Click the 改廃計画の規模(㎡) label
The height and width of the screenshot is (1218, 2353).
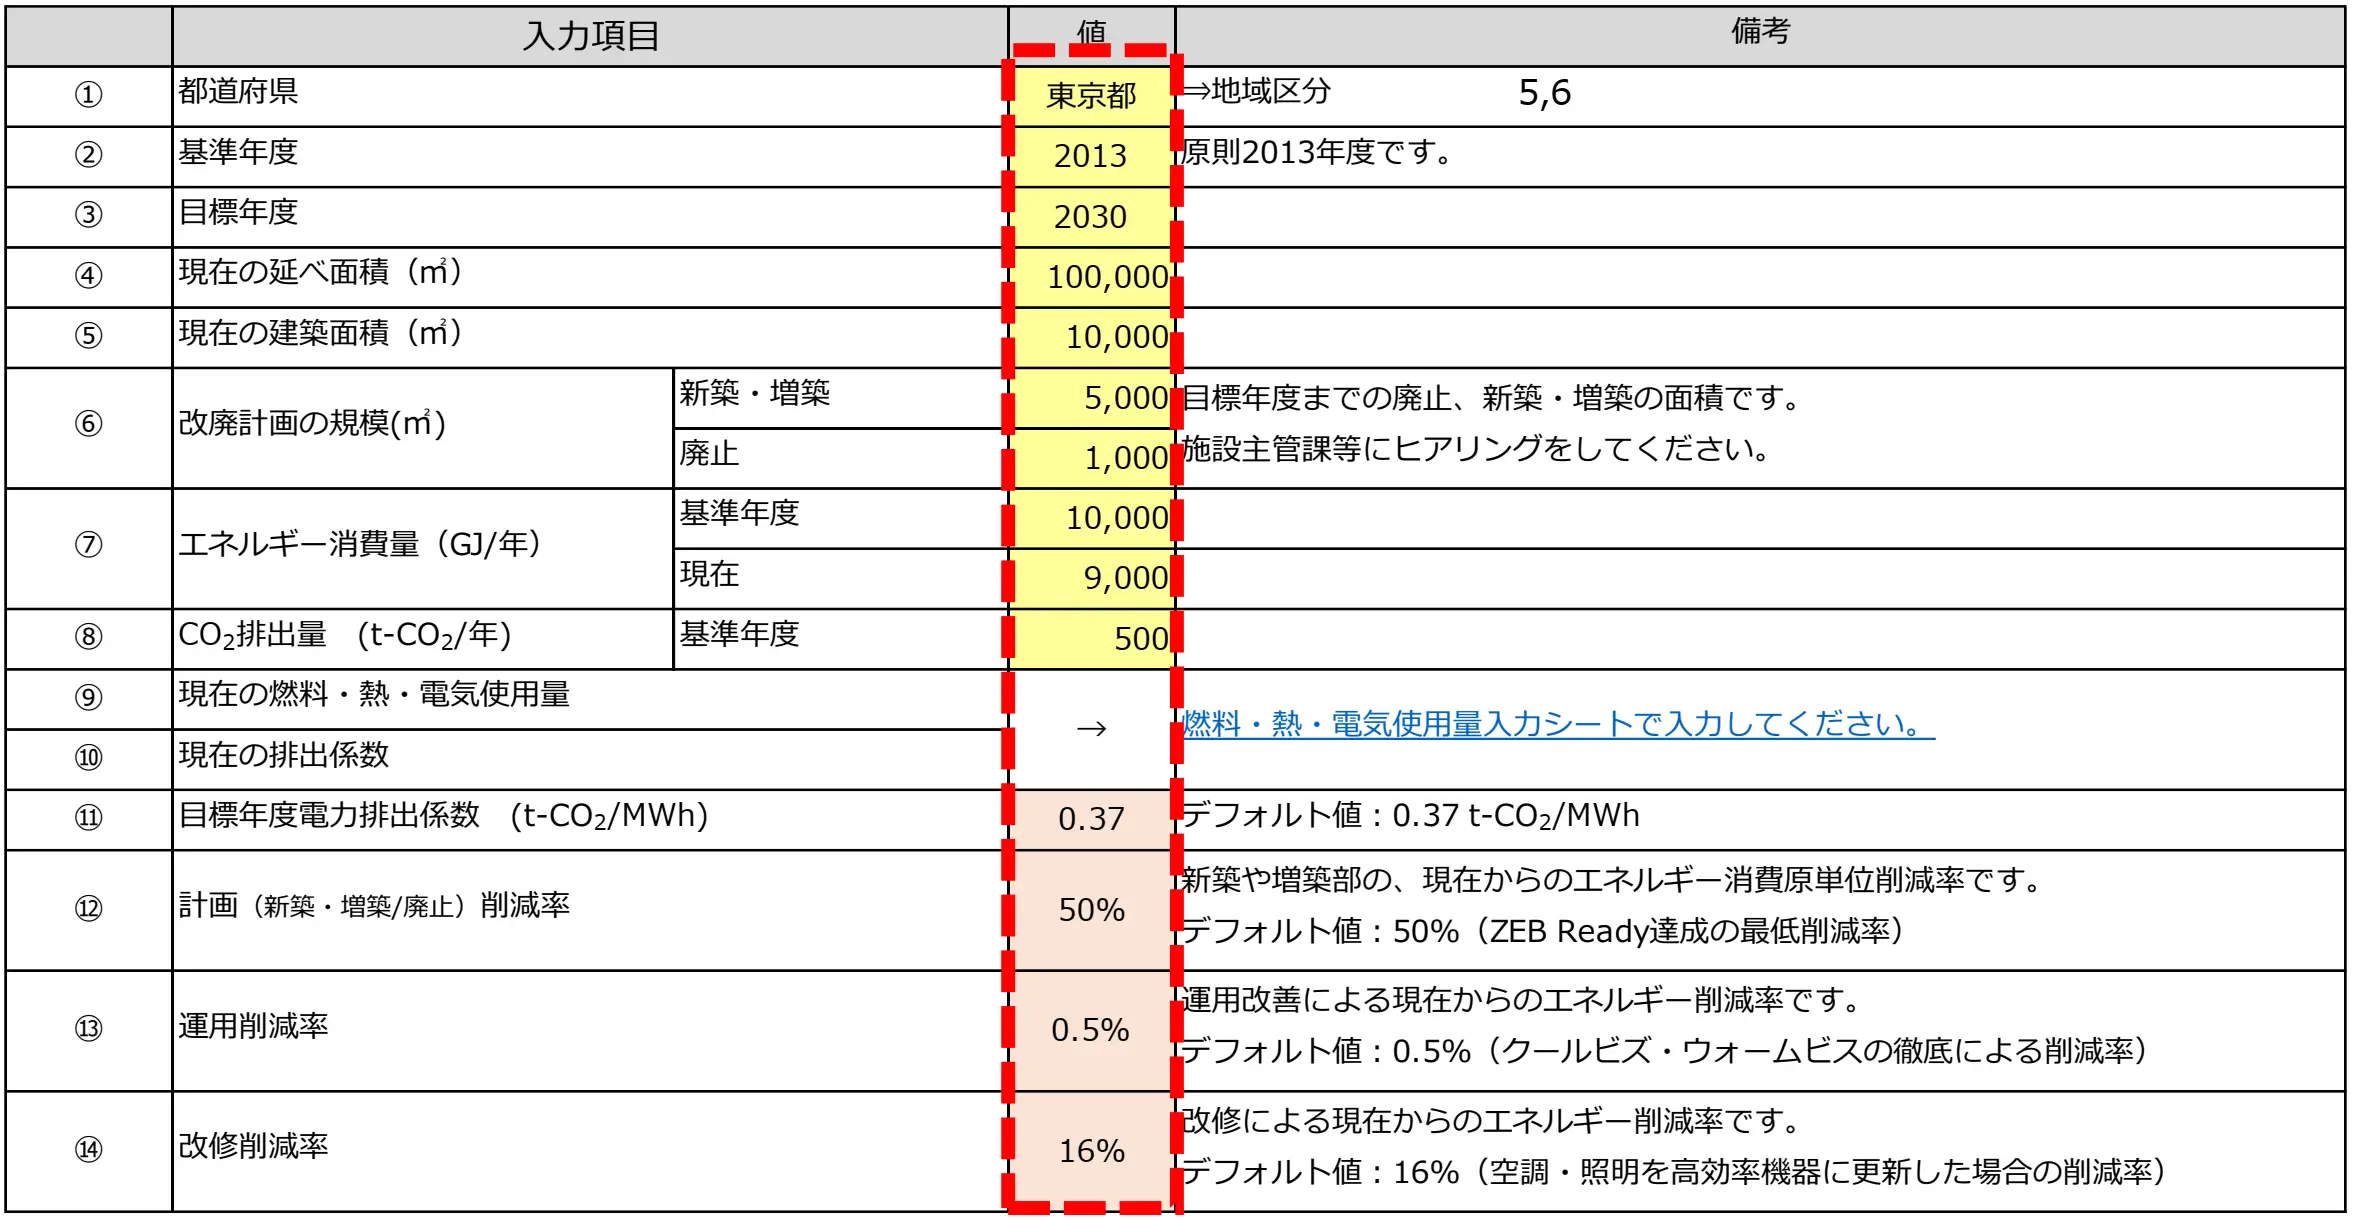[312, 423]
